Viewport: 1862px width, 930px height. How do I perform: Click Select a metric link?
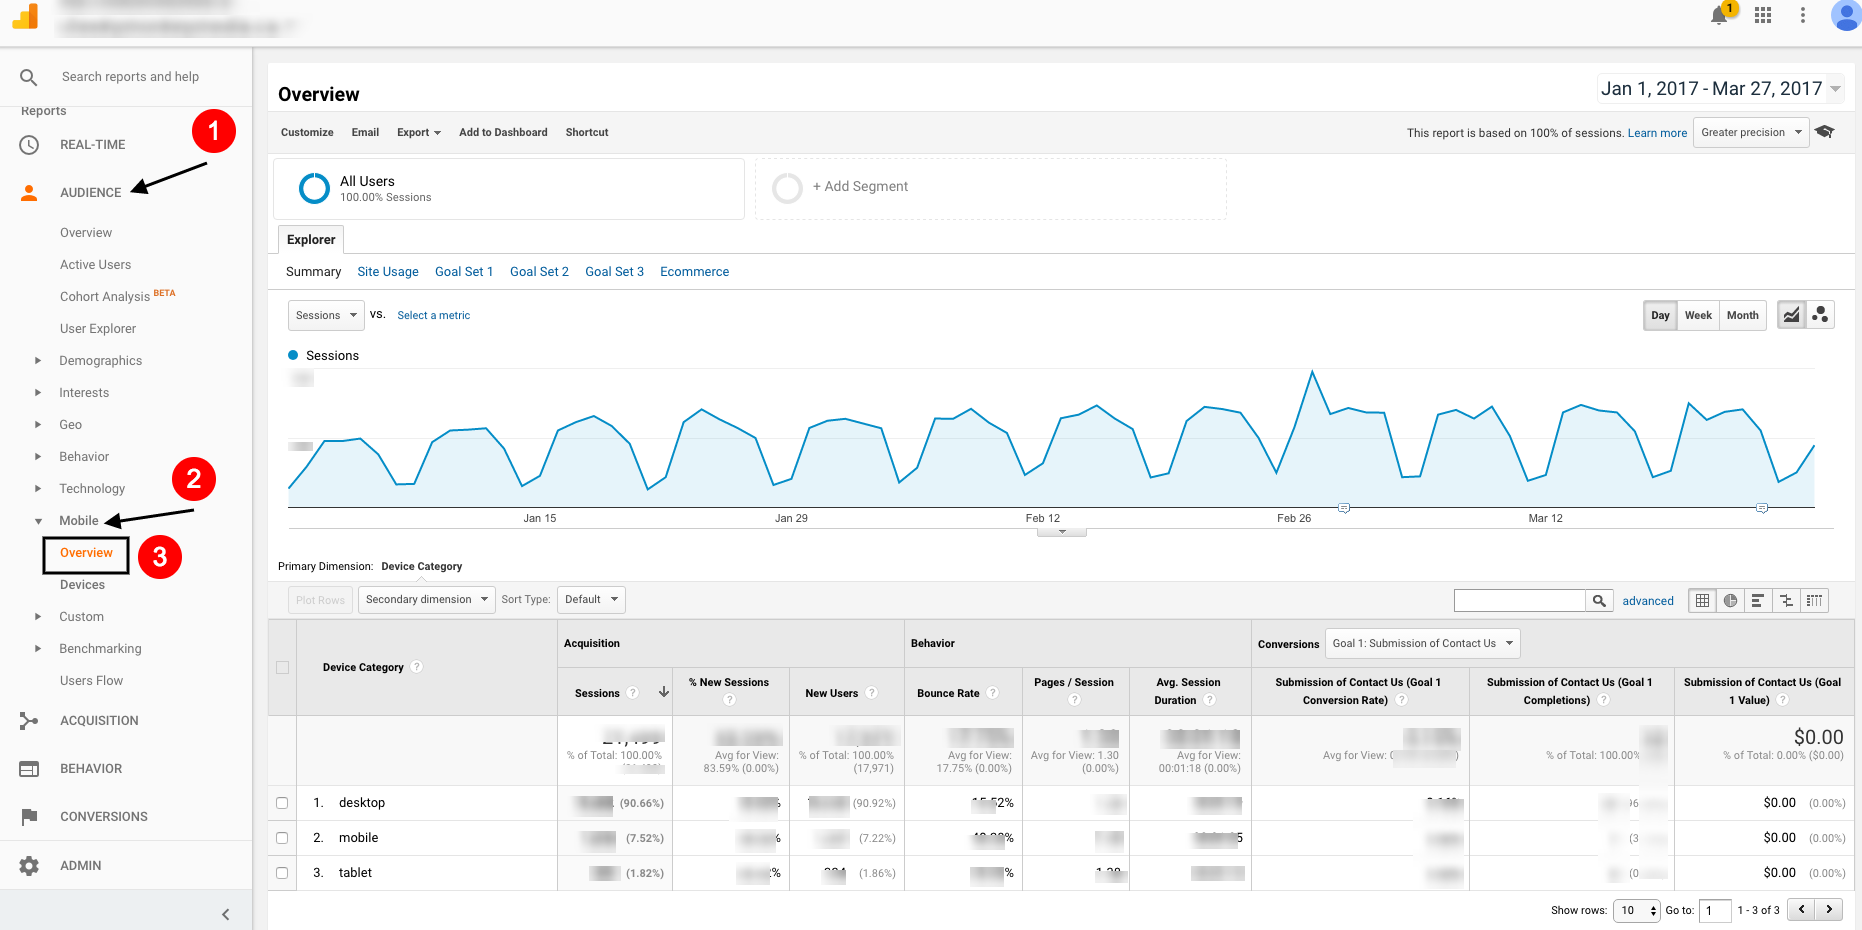433,315
